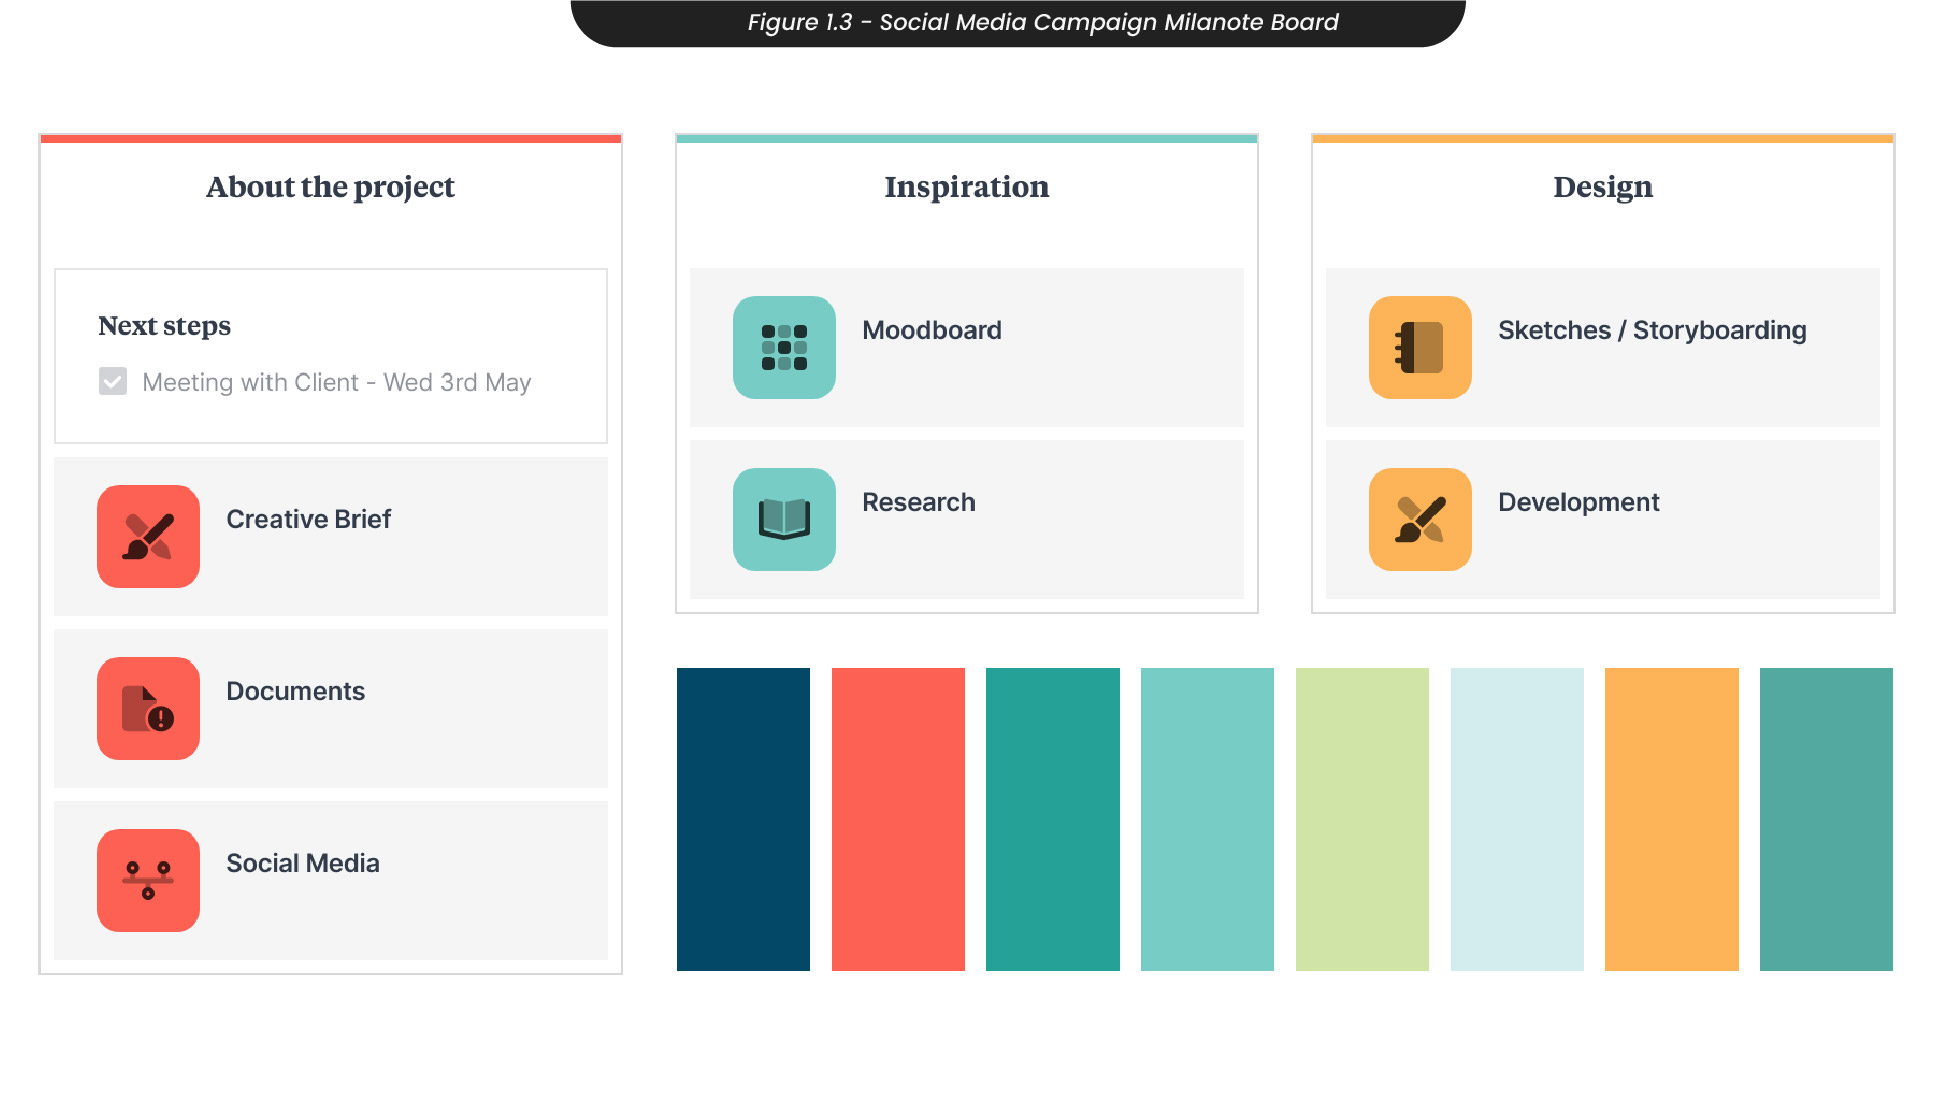Click the Sketches notebook icon
1934x1108 pixels.
pos(1420,348)
